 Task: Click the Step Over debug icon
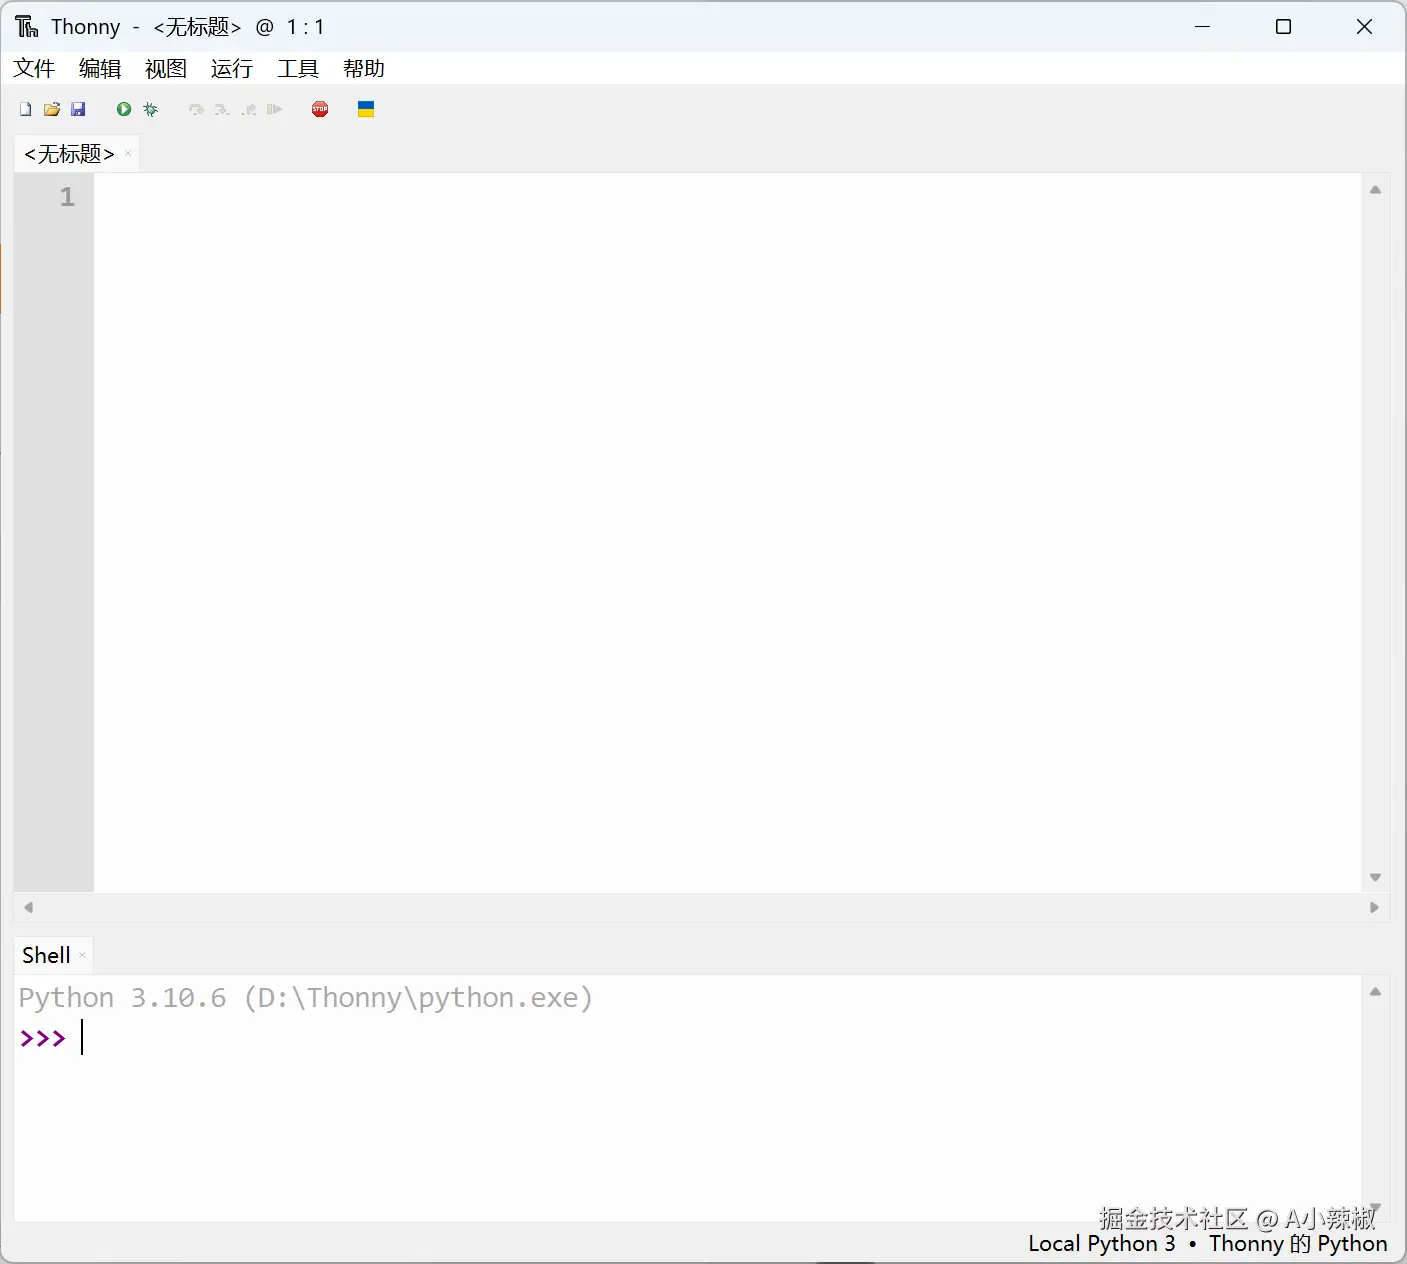pos(196,109)
